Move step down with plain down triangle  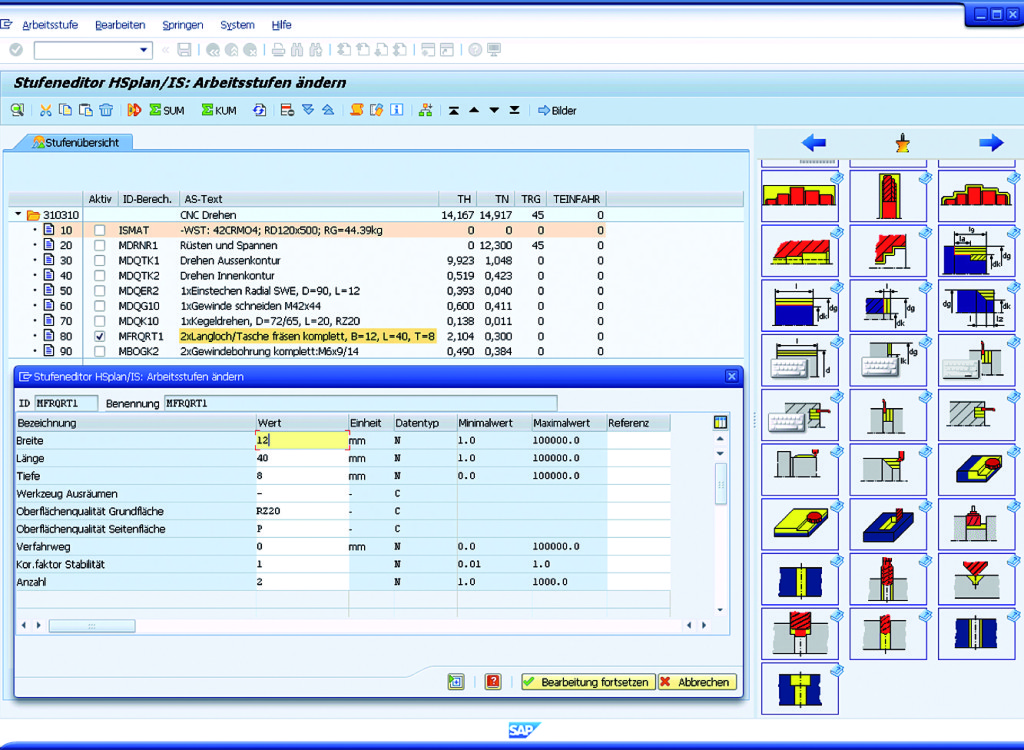[x=494, y=110]
